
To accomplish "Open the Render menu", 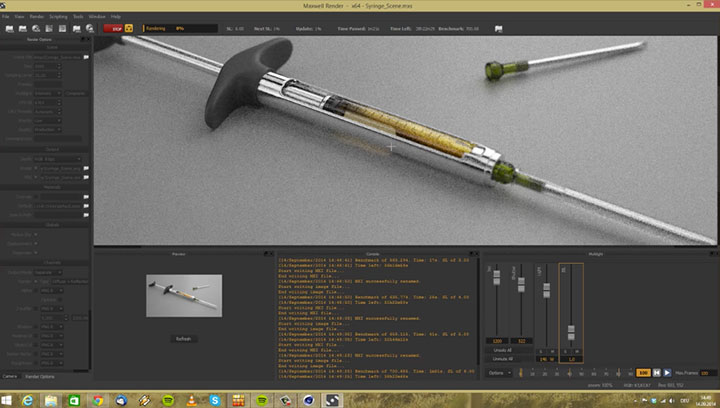I will 37,17.
